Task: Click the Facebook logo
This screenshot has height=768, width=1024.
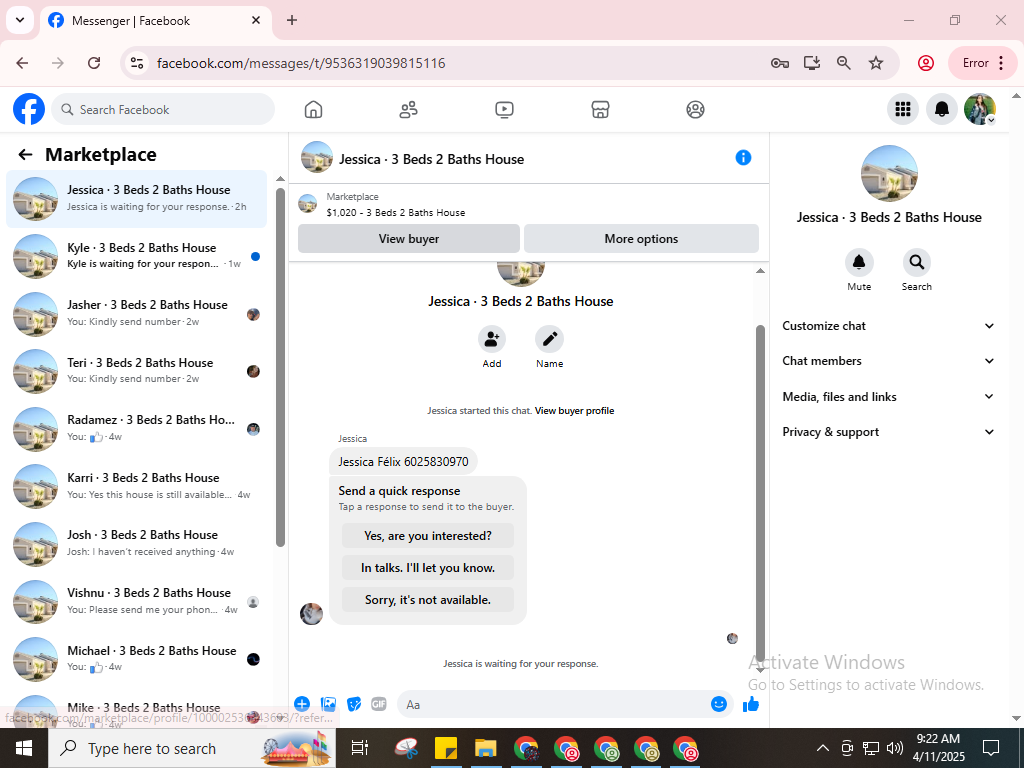Action: click(29, 109)
